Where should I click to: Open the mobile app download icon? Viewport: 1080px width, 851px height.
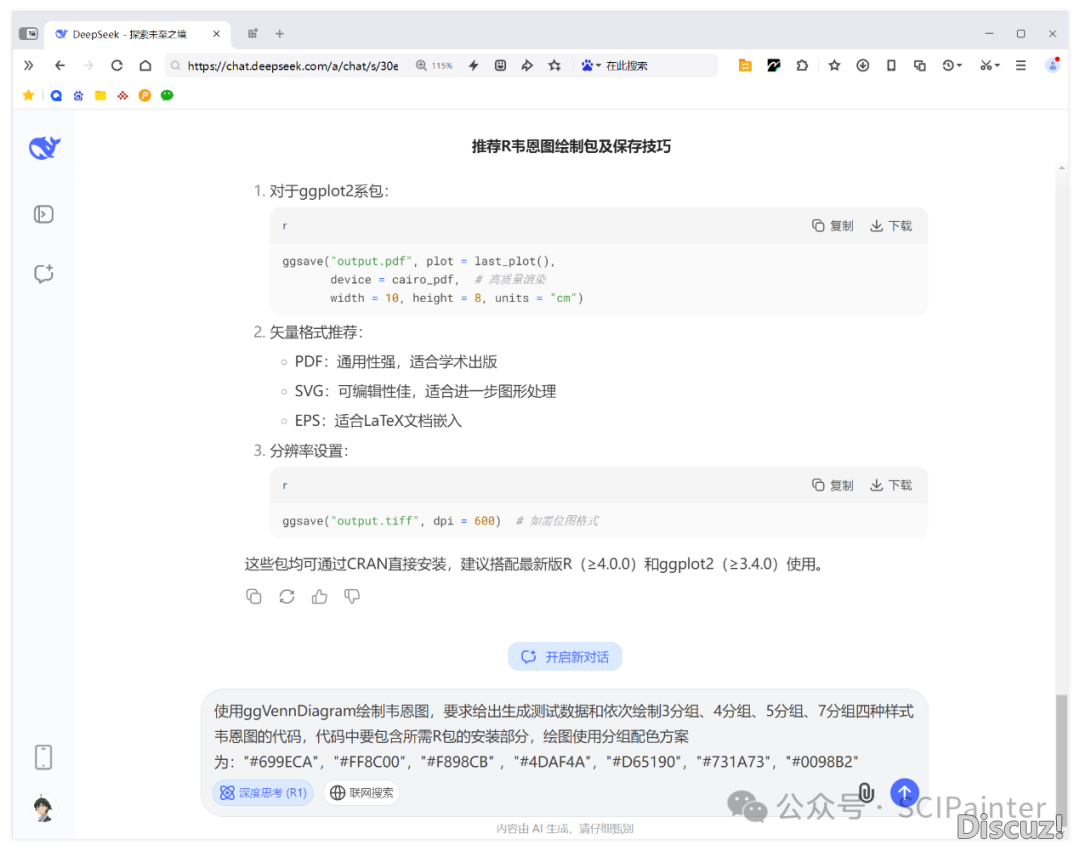pos(43,757)
